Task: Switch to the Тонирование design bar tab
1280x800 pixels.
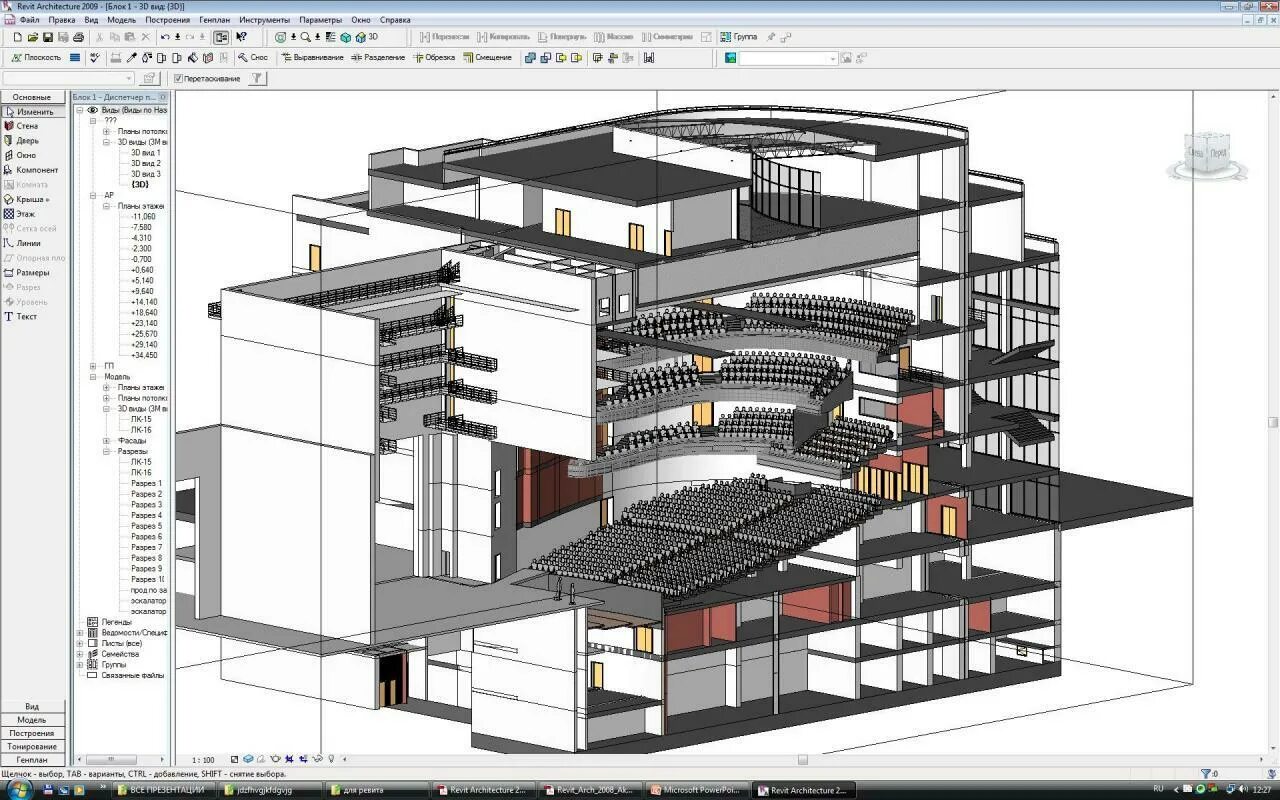Action: tap(32, 746)
